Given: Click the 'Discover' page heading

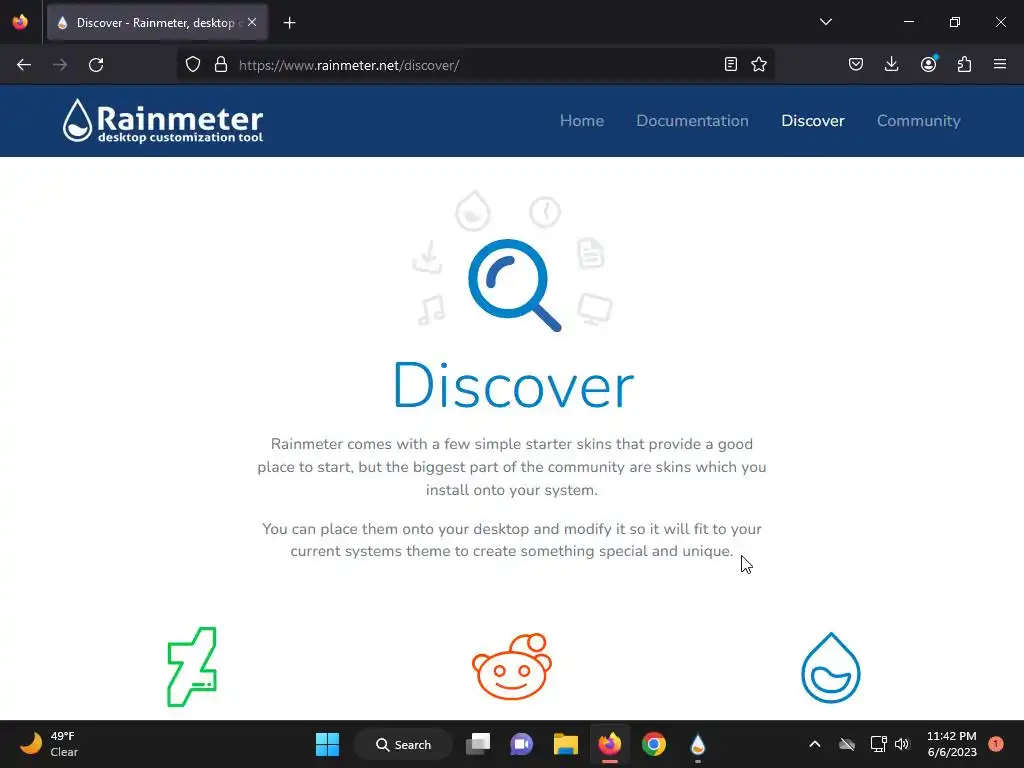Looking at the screenshot, I should pyautogui.click(x=514, y=385).
